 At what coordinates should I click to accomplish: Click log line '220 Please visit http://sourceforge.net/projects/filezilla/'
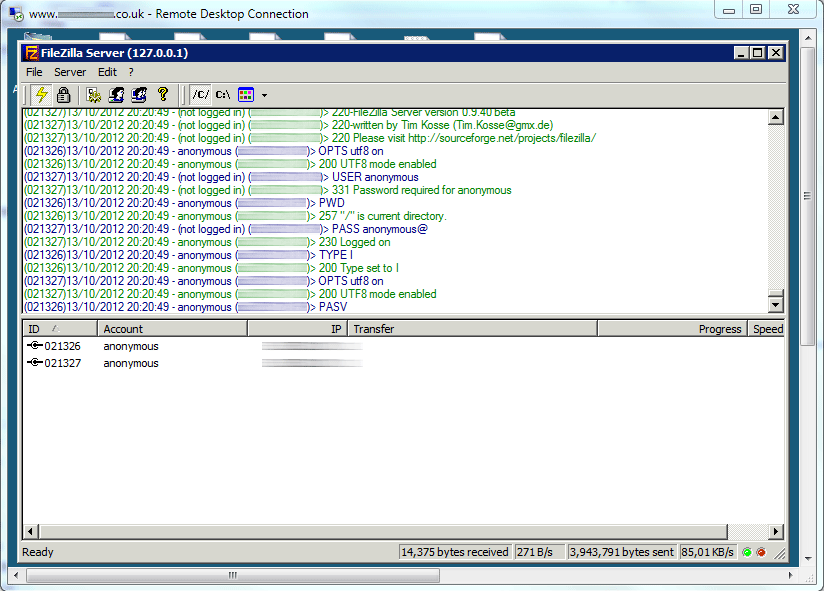coord(310,138)
